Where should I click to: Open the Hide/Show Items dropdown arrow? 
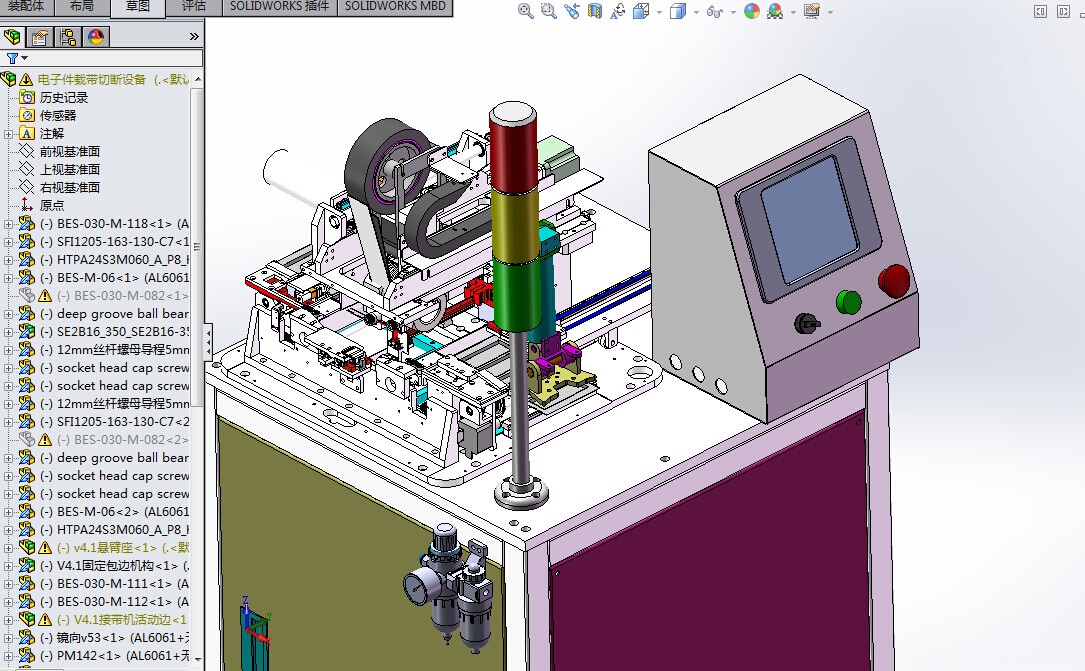[733, 12]
